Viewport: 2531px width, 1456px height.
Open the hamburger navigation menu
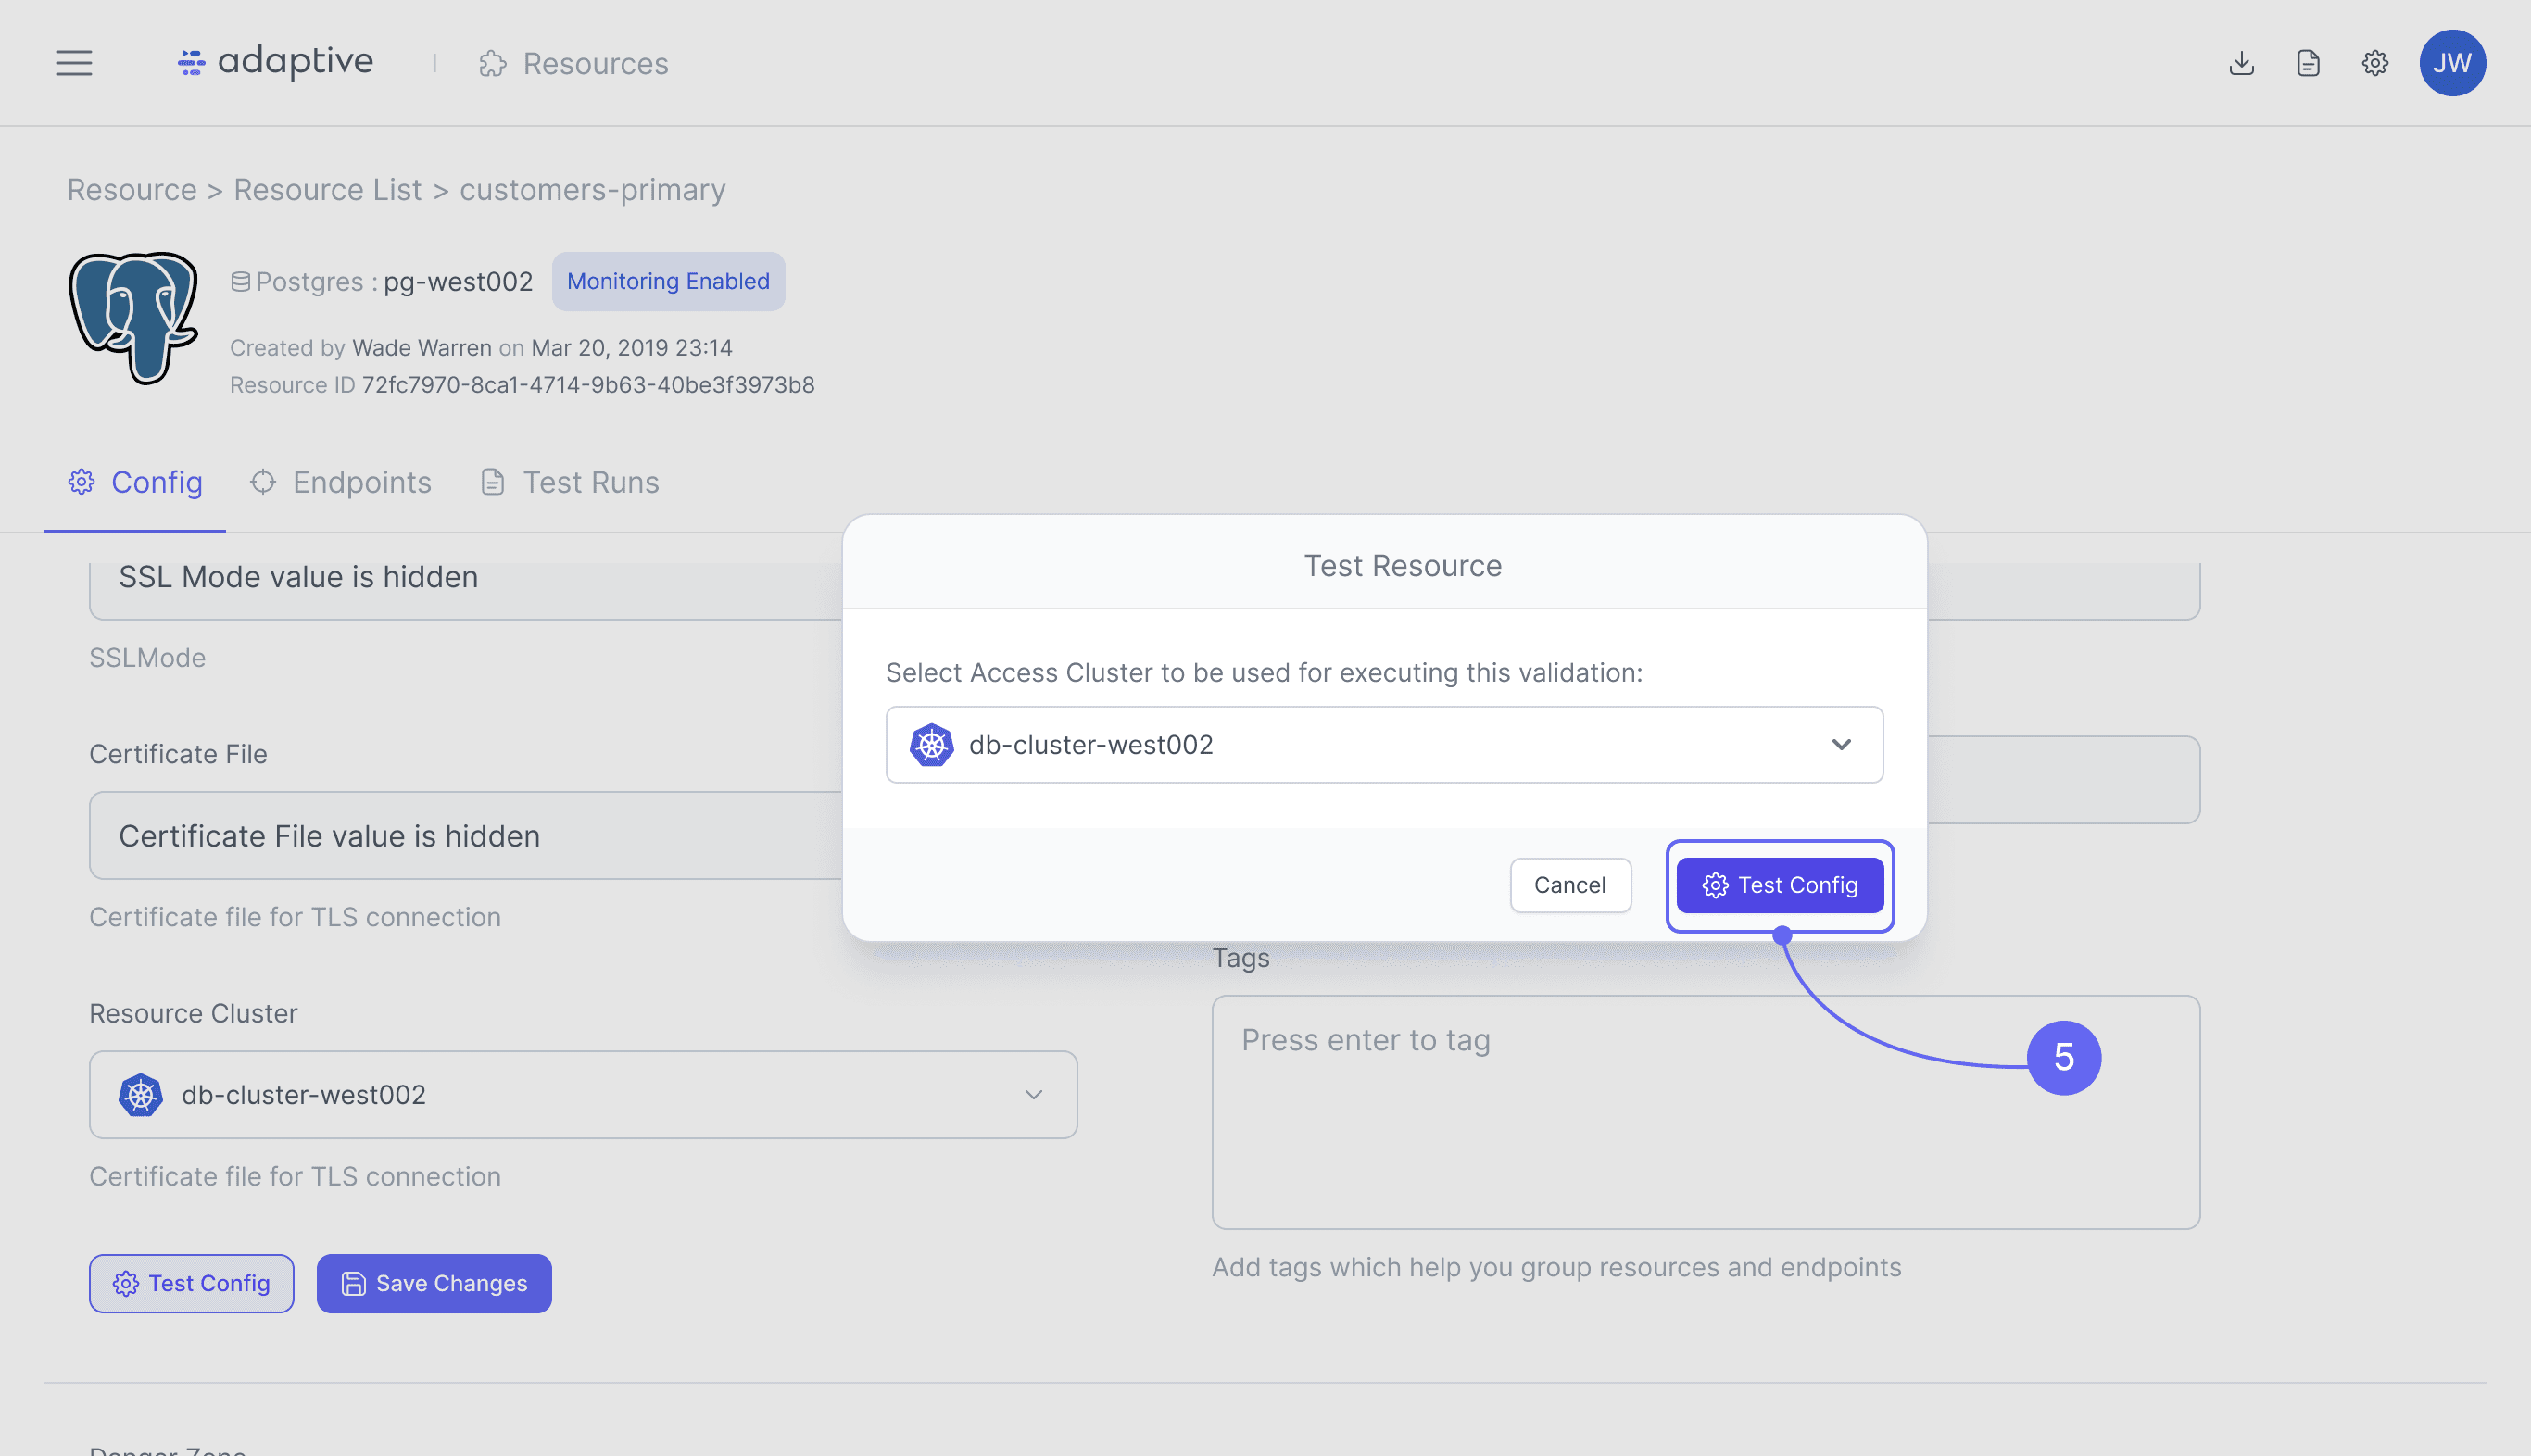[74, 63]
